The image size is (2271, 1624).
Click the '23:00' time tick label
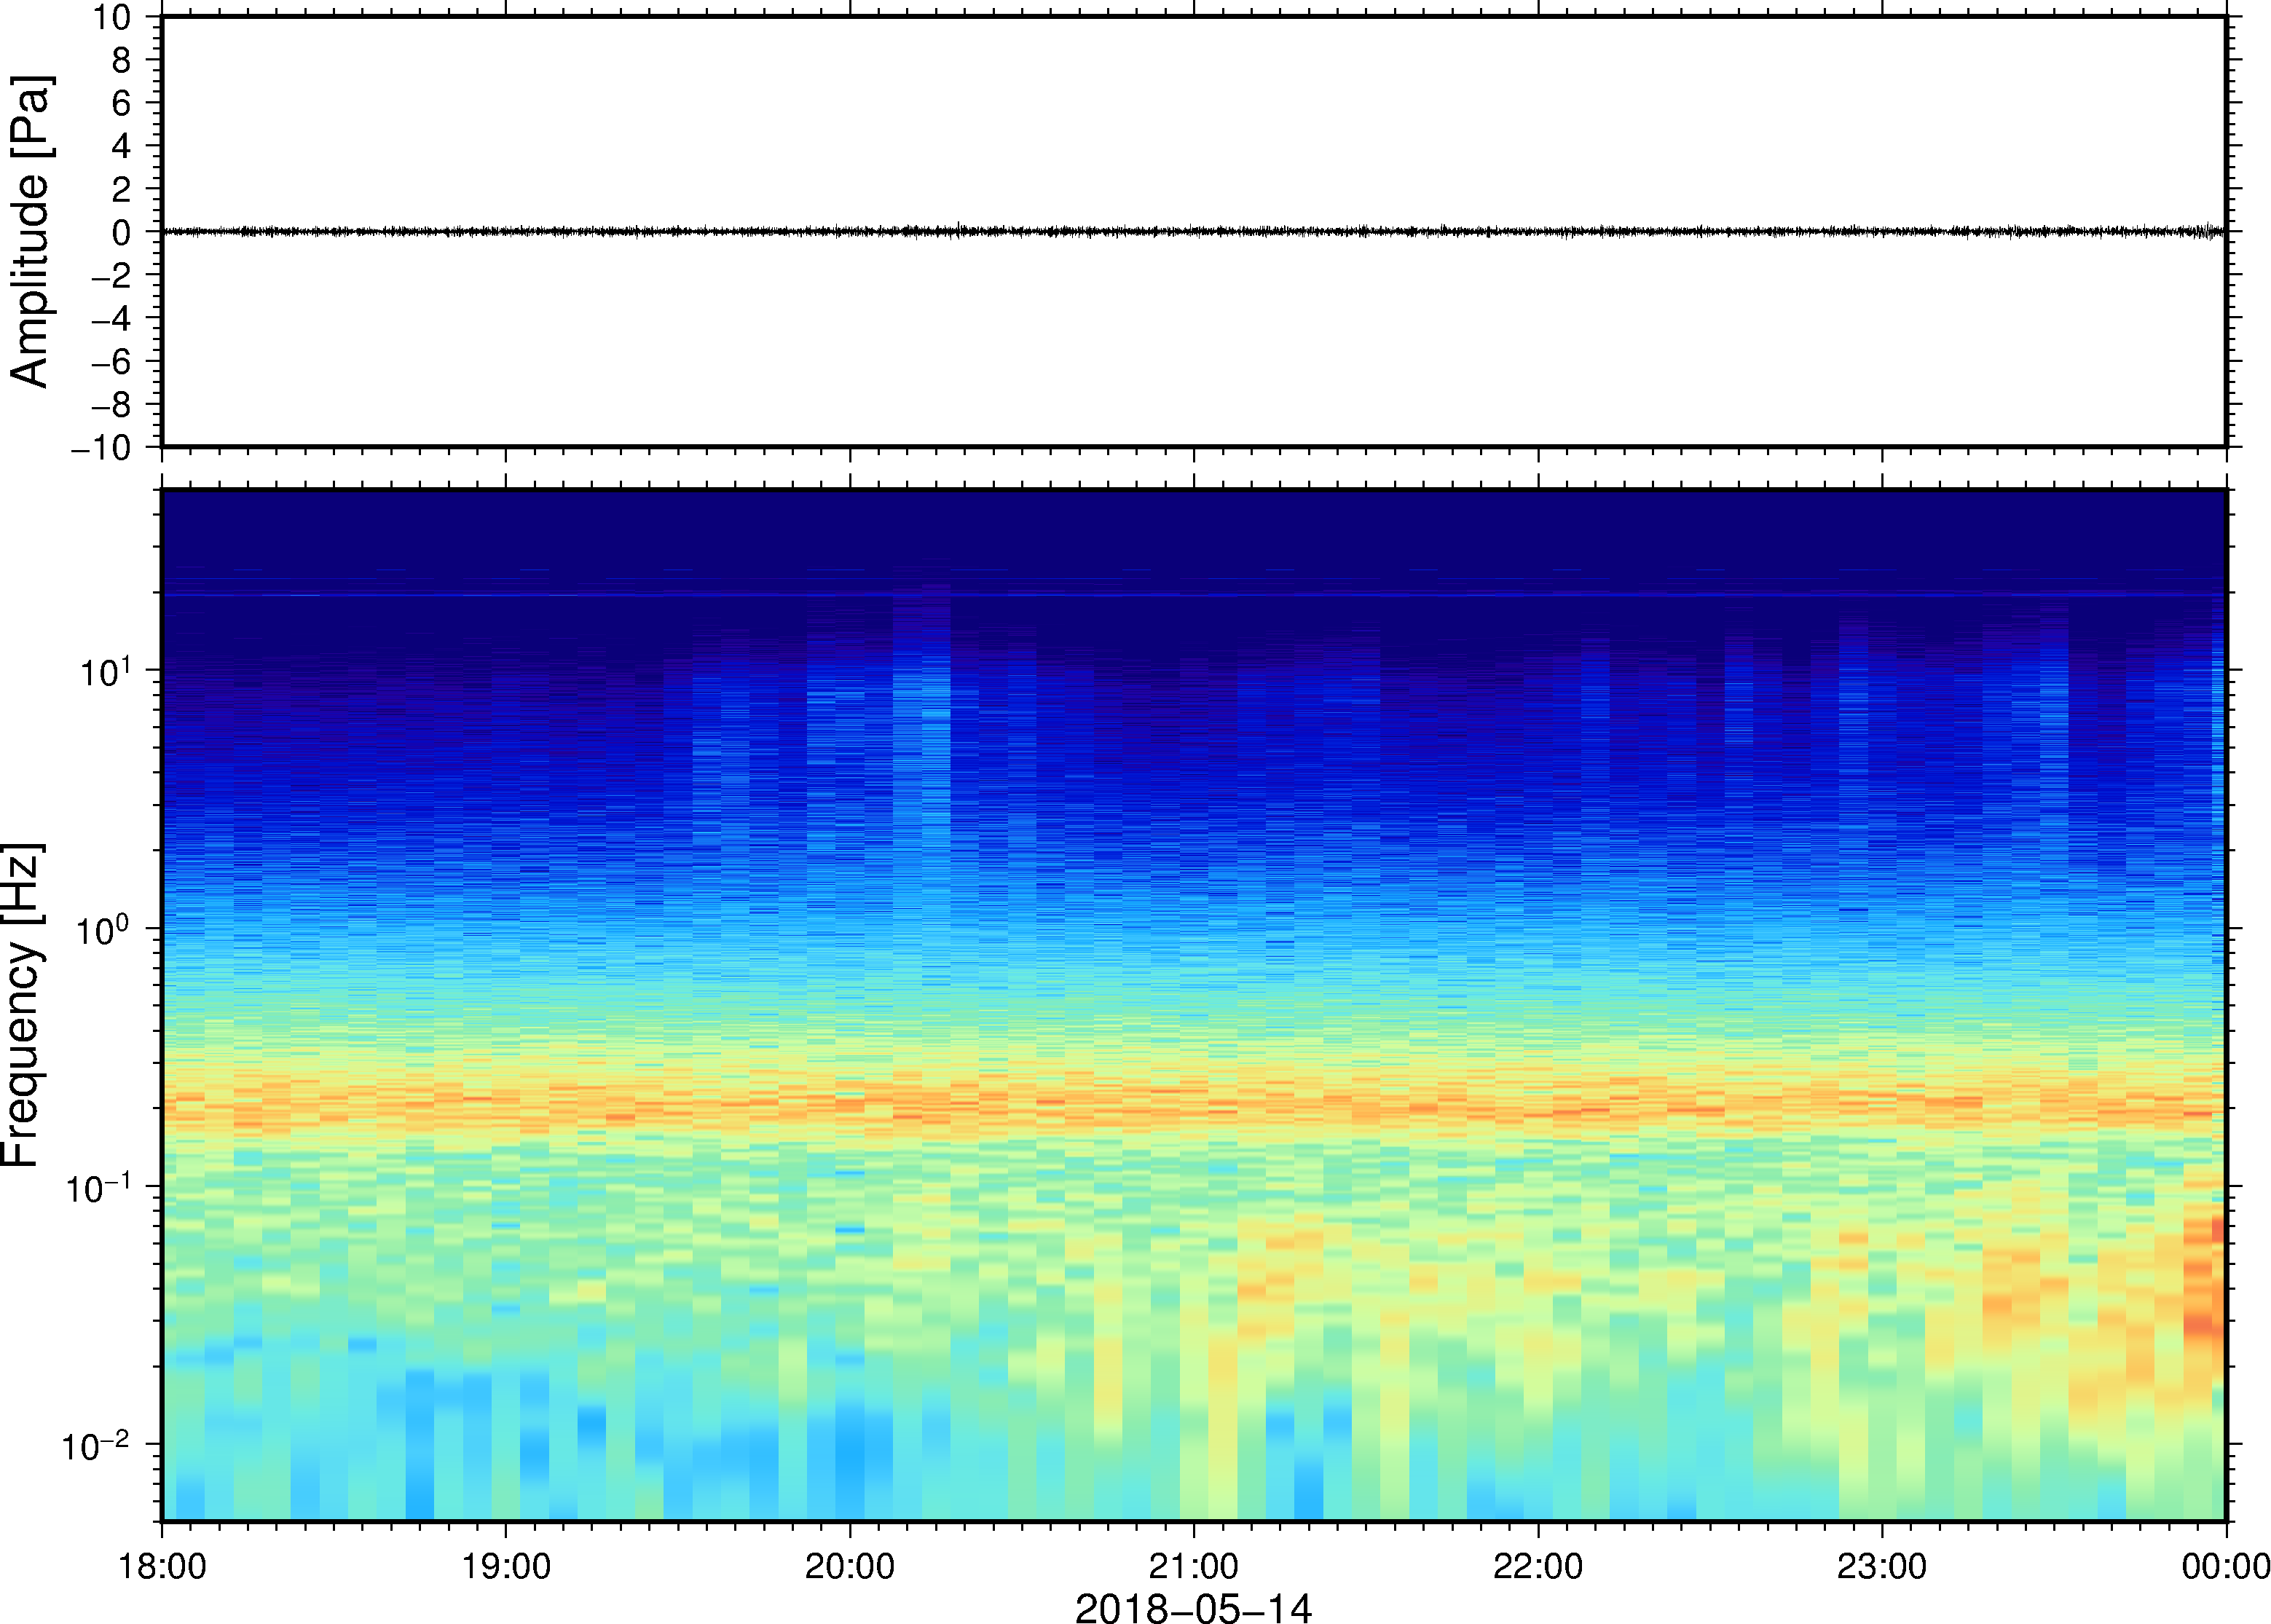pyautogui.click(x=1882, y=1566)
